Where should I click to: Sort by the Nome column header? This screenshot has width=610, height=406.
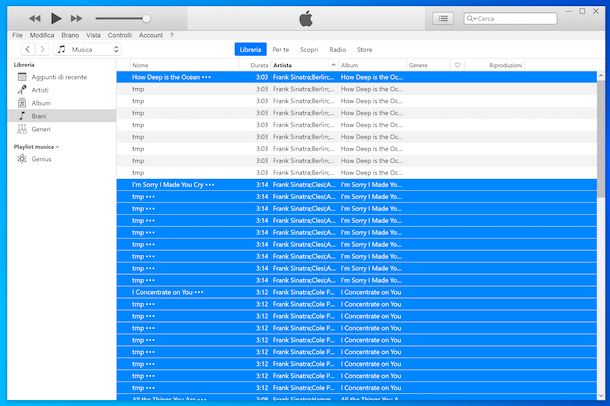coord(184,65)
